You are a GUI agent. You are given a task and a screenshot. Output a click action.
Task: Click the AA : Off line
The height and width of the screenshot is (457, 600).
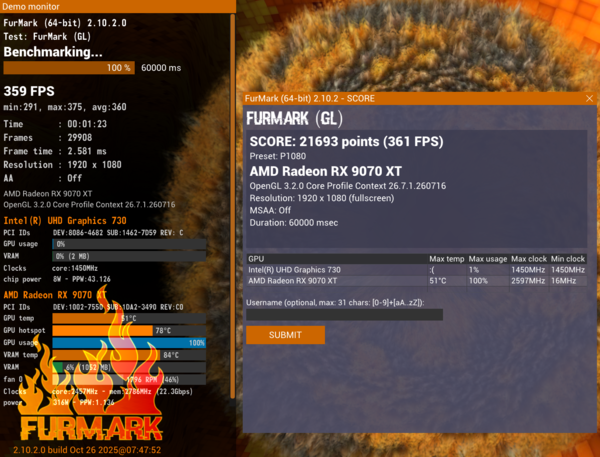point(42,178)
